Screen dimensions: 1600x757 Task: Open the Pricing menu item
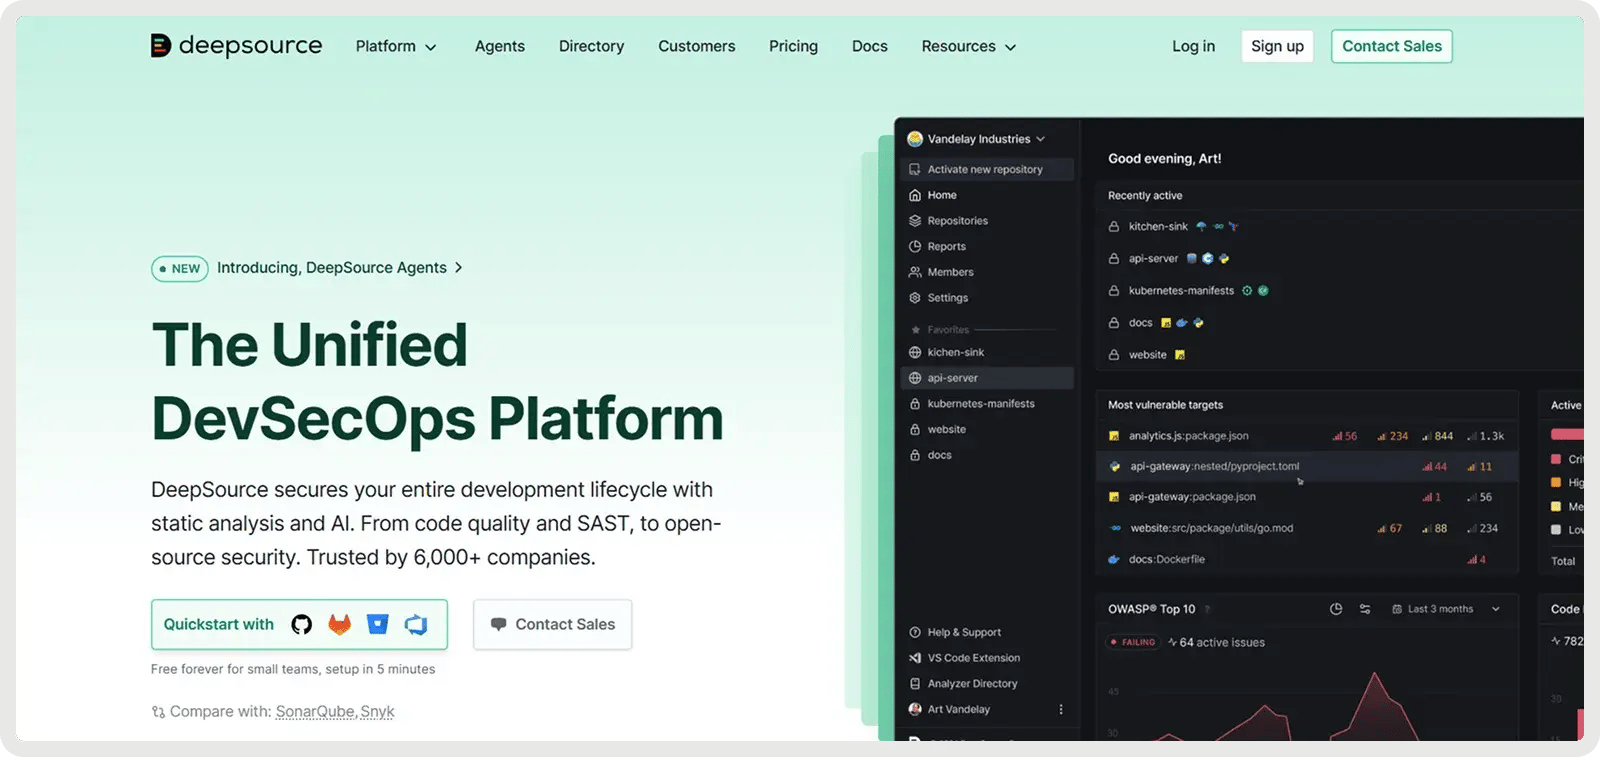pyautogui.click(x=793, y=47)
